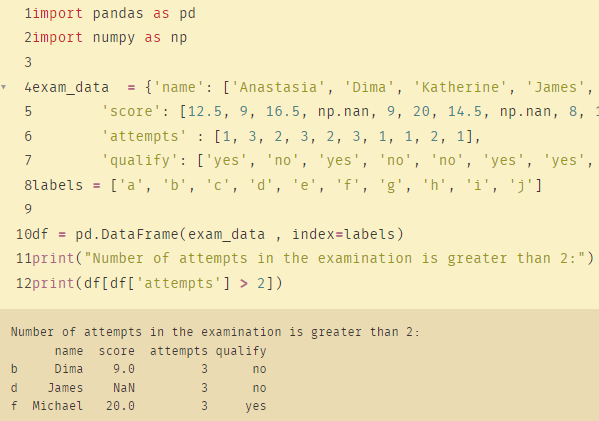The width and height of the screenshot is (599, 421).
Task: Click line number 1 in the gutter
Action: click(x=28, y=13)
